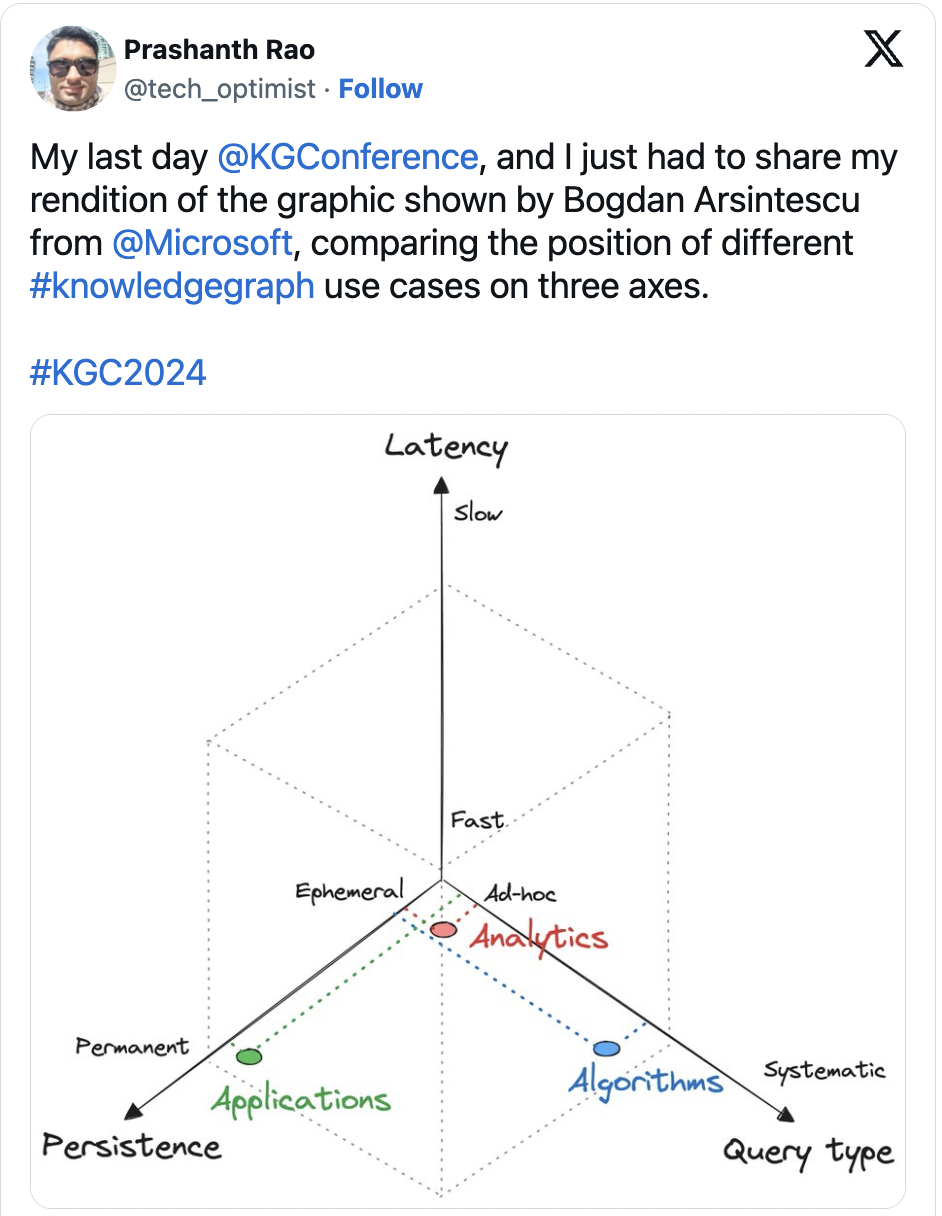Select the green Applications dot

249,1056
